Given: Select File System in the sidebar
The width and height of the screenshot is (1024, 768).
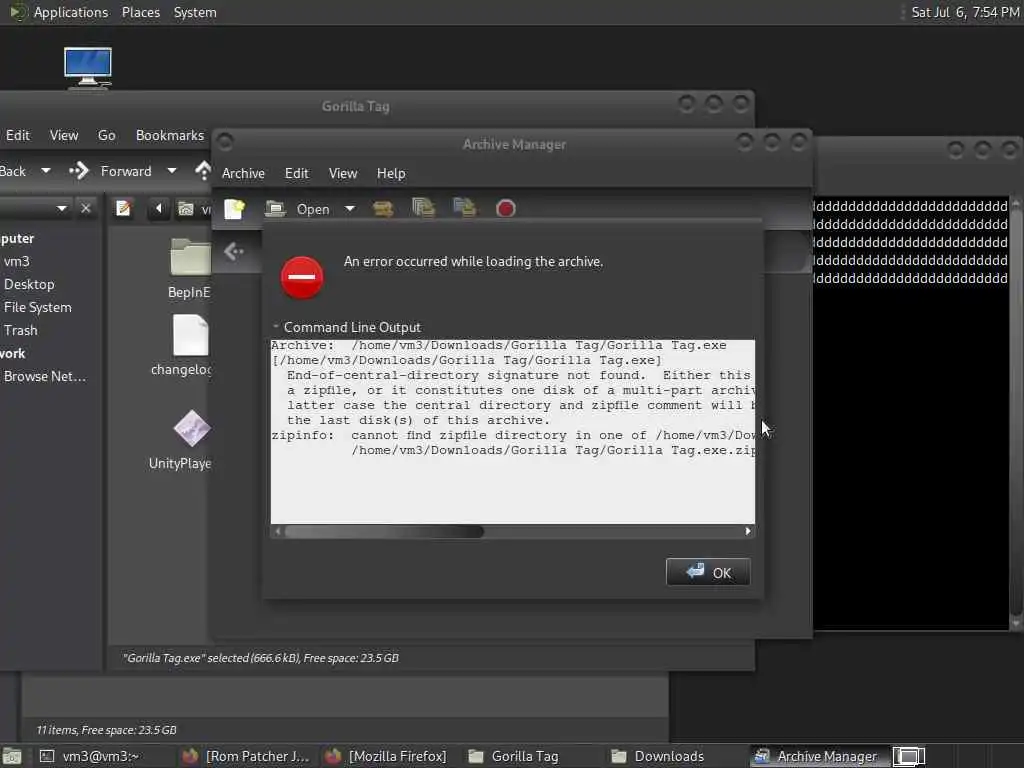Looking at the screenshot, I should tap(37, 307).
